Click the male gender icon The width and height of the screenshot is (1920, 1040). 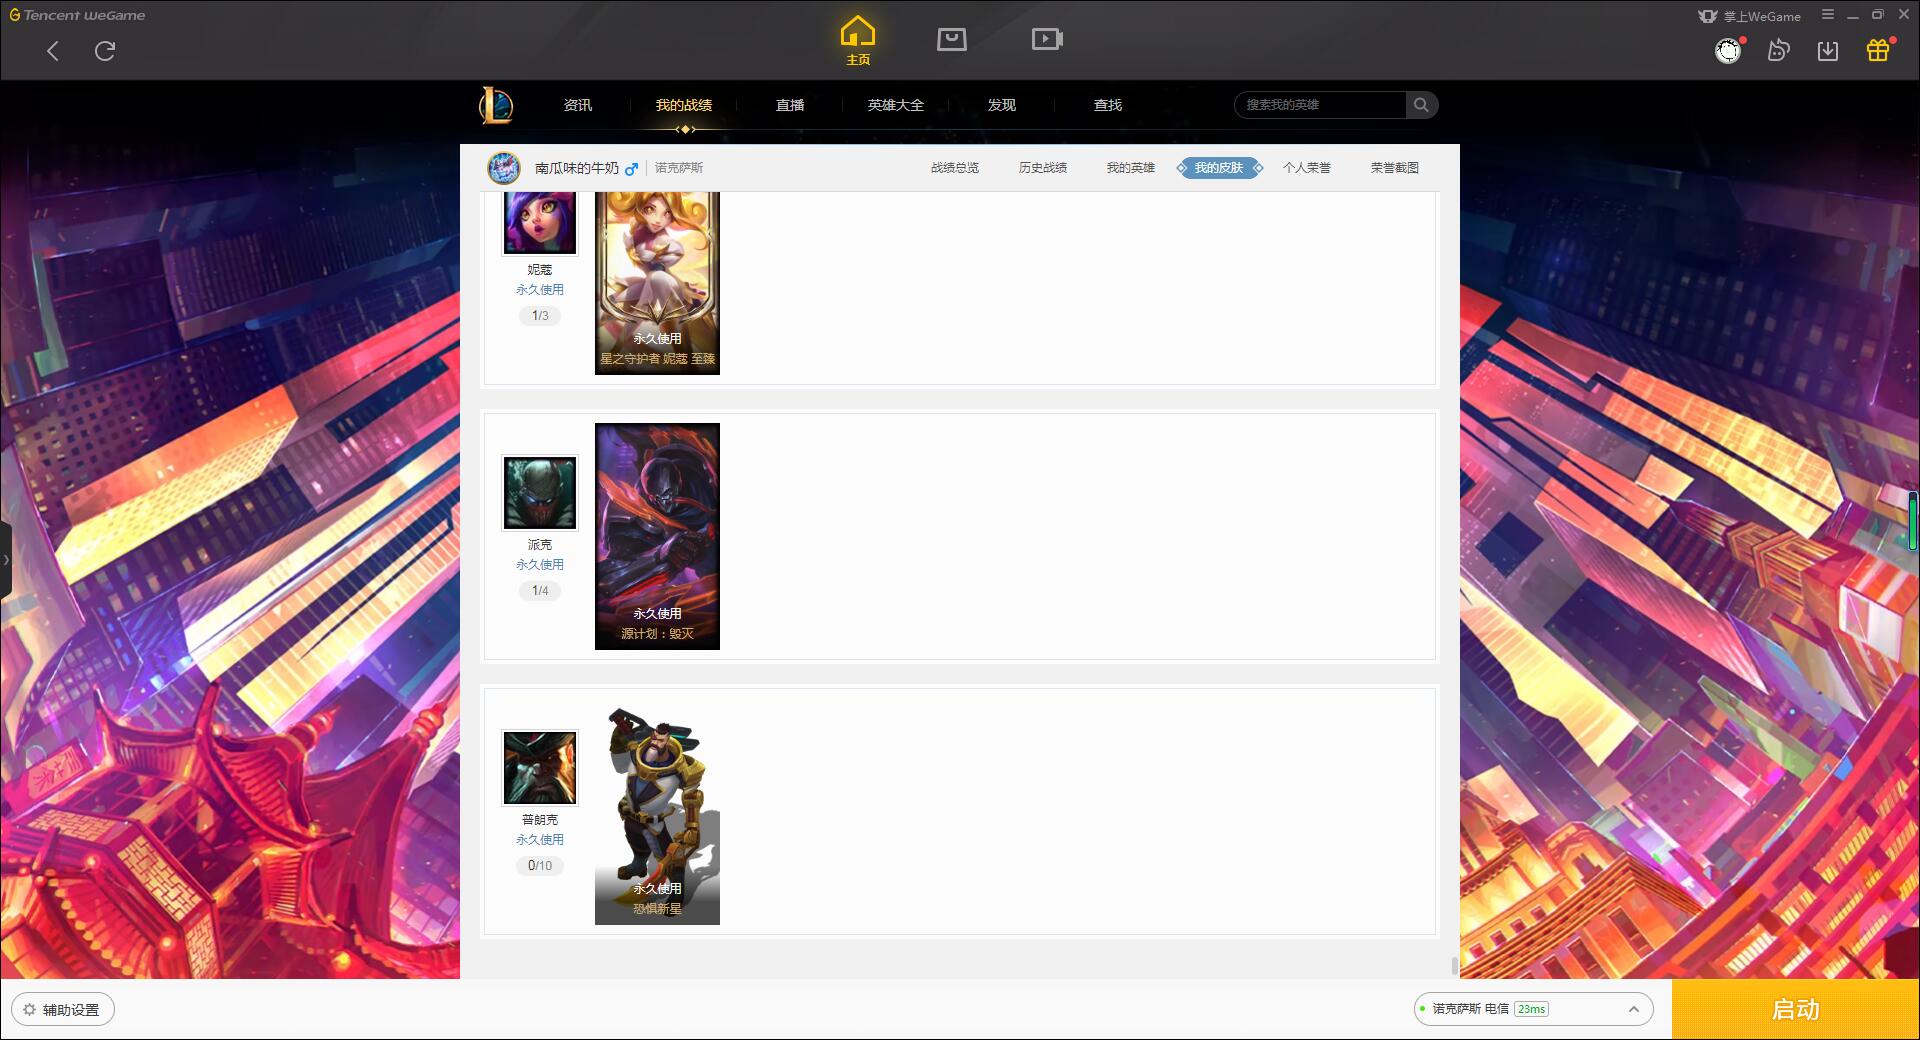pyautogui.click(x=631, y=169)
